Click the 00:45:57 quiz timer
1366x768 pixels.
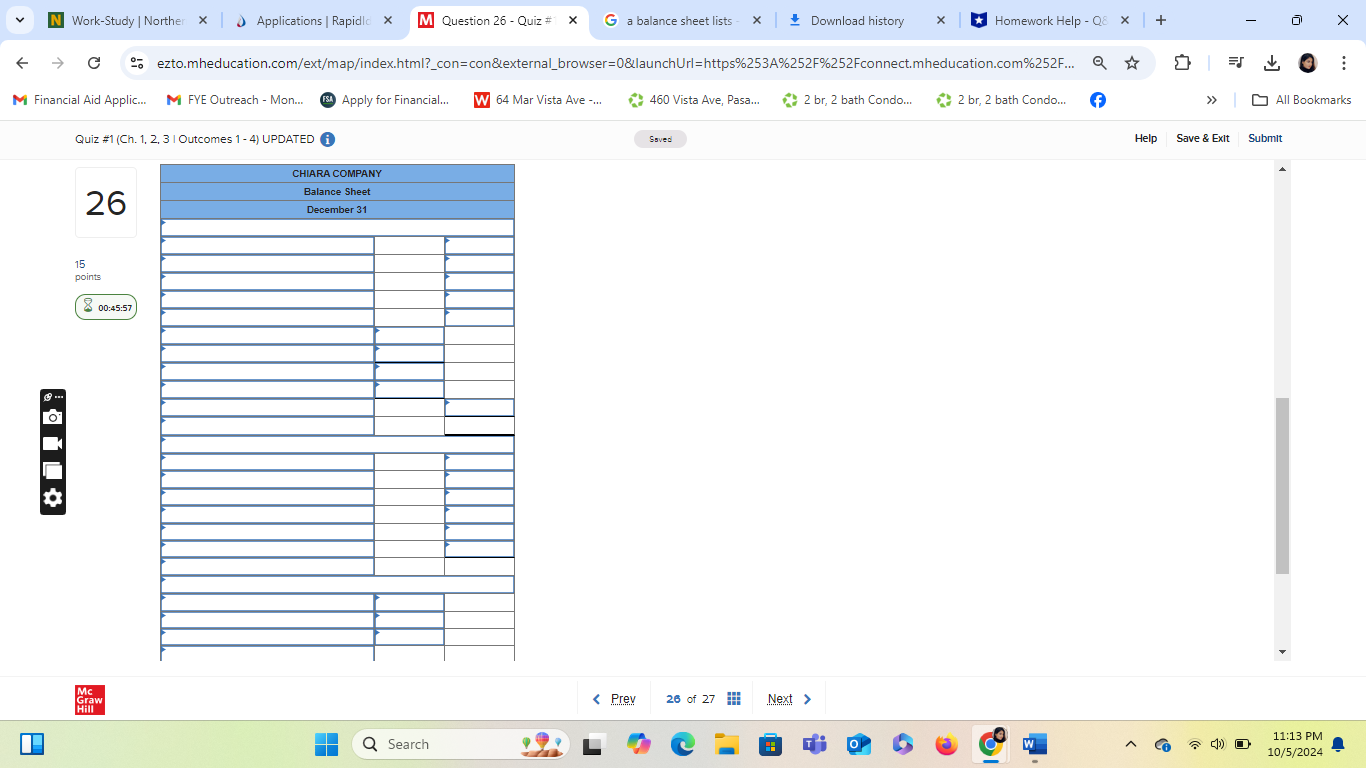[106, 307]
